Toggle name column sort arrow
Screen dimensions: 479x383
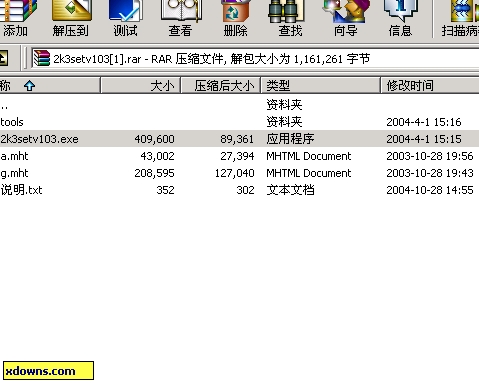tap(29, 86)
